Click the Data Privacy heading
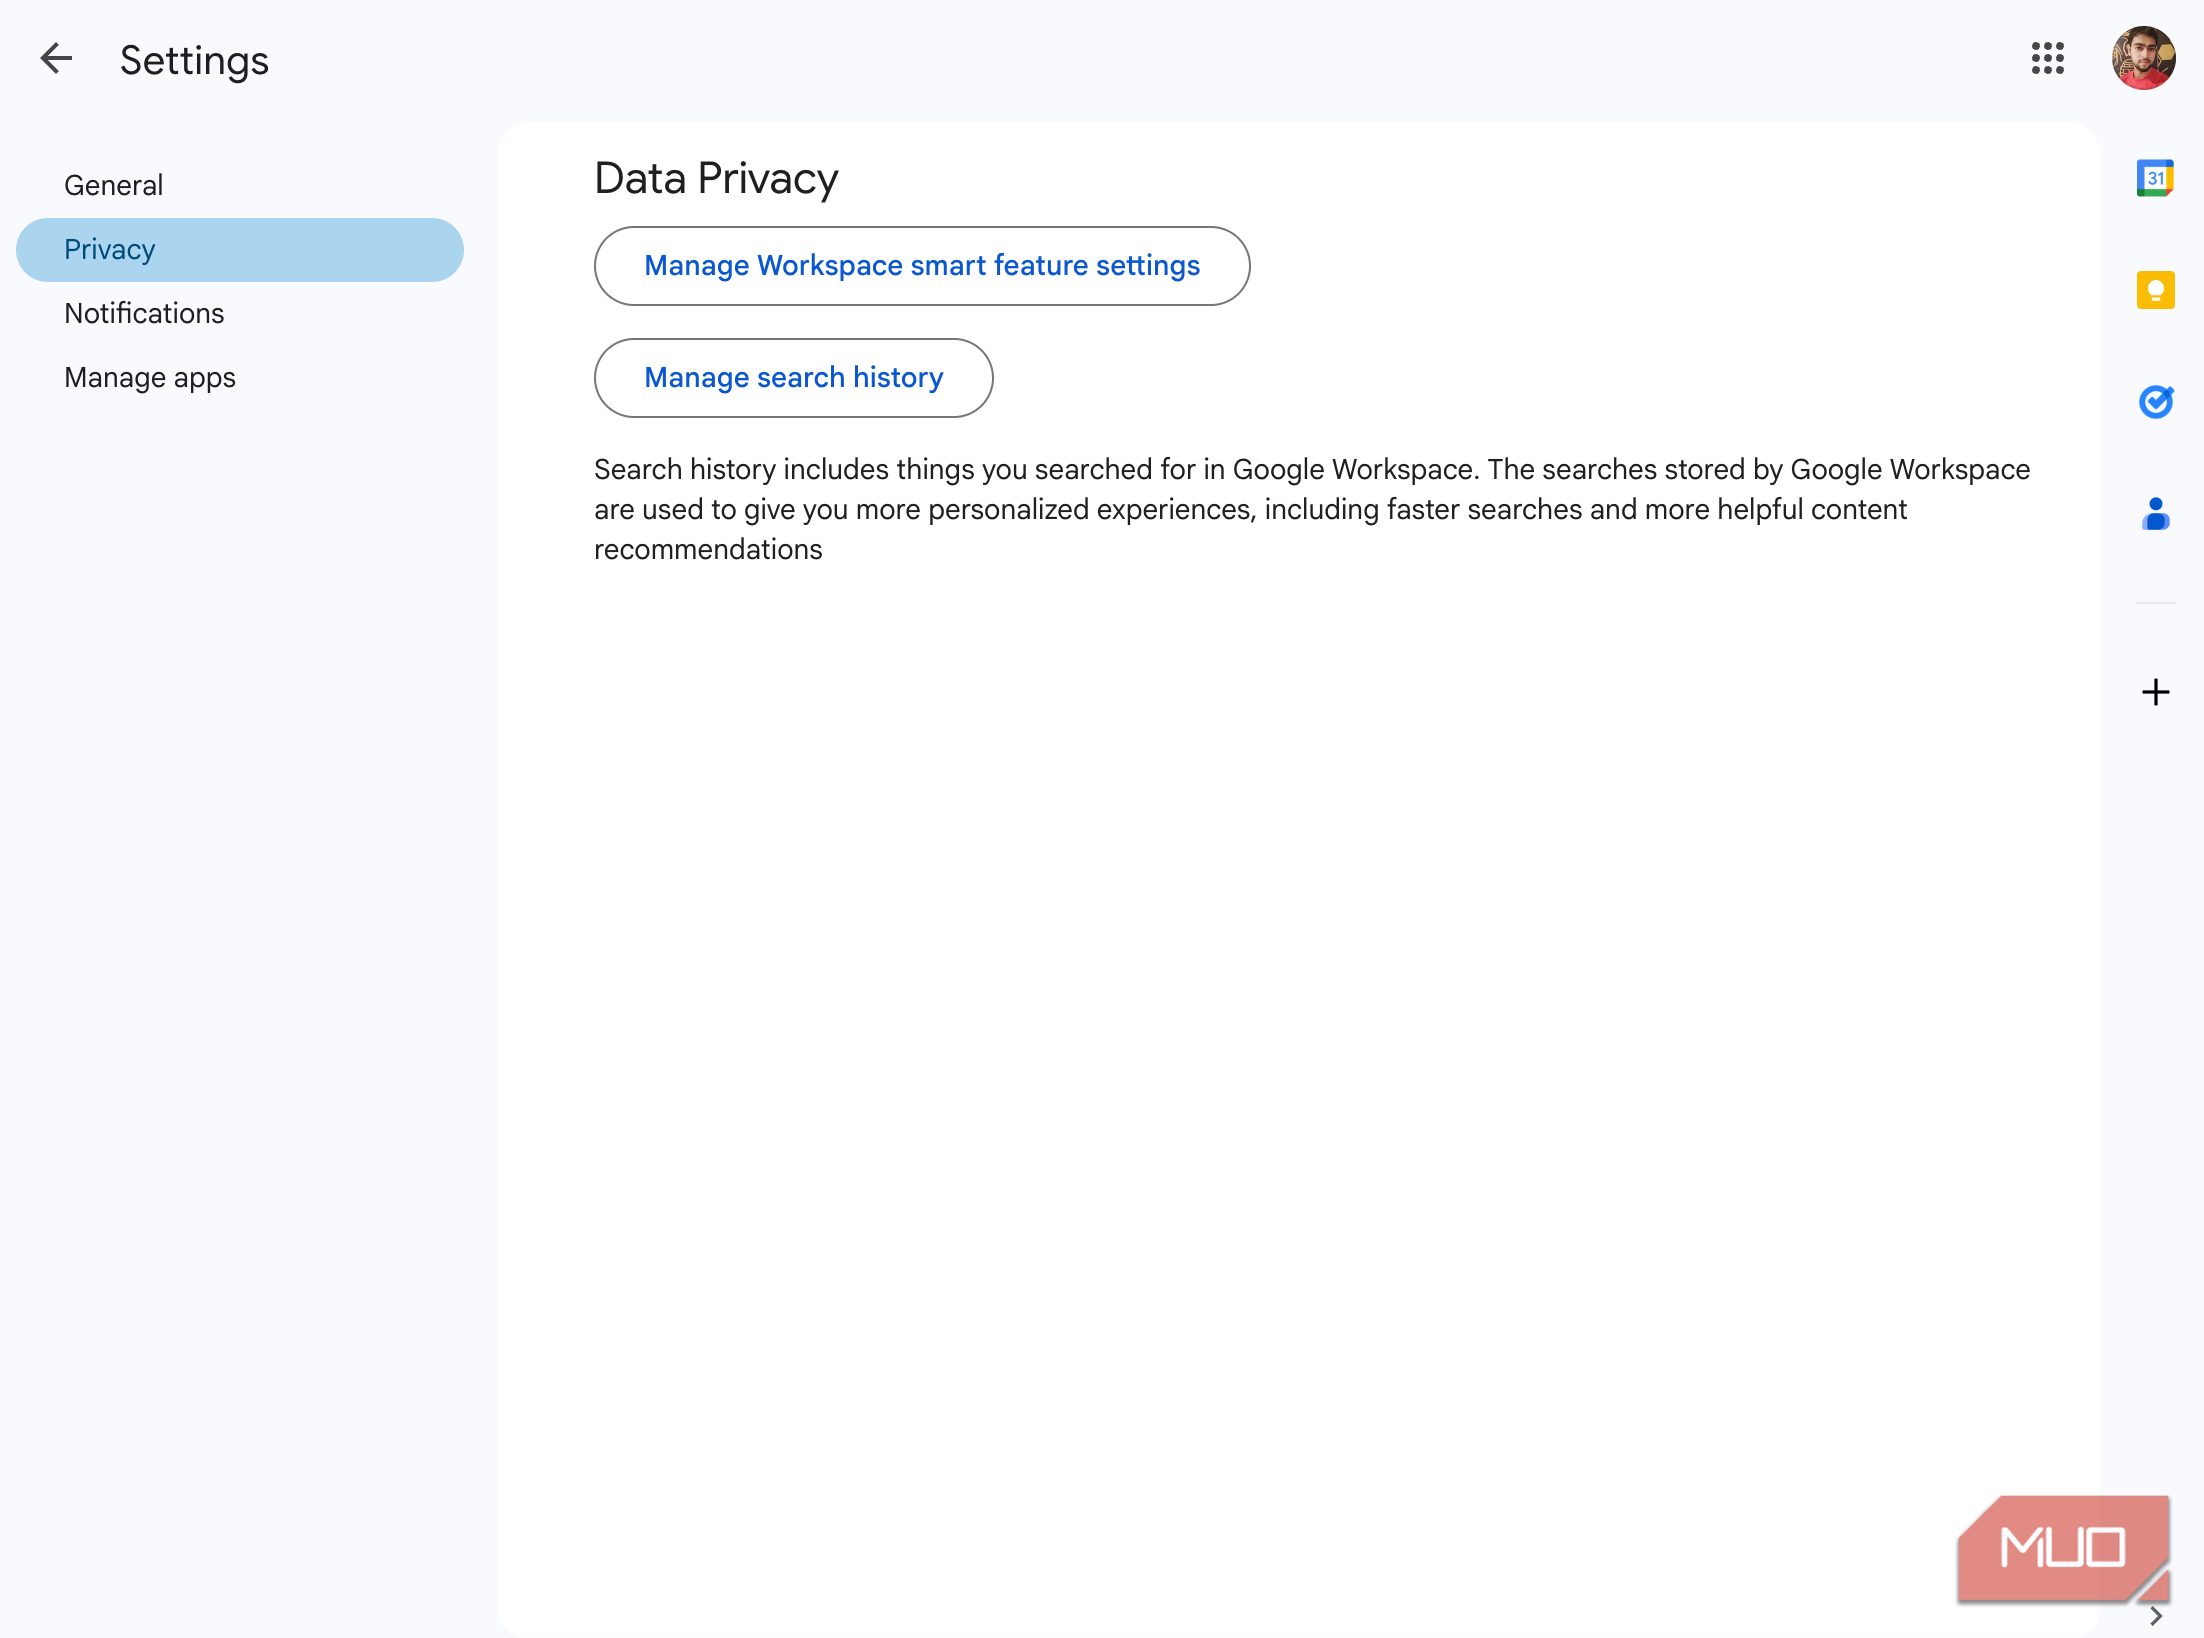Viewport: 2204px width, 1638px height. point(716,179)
